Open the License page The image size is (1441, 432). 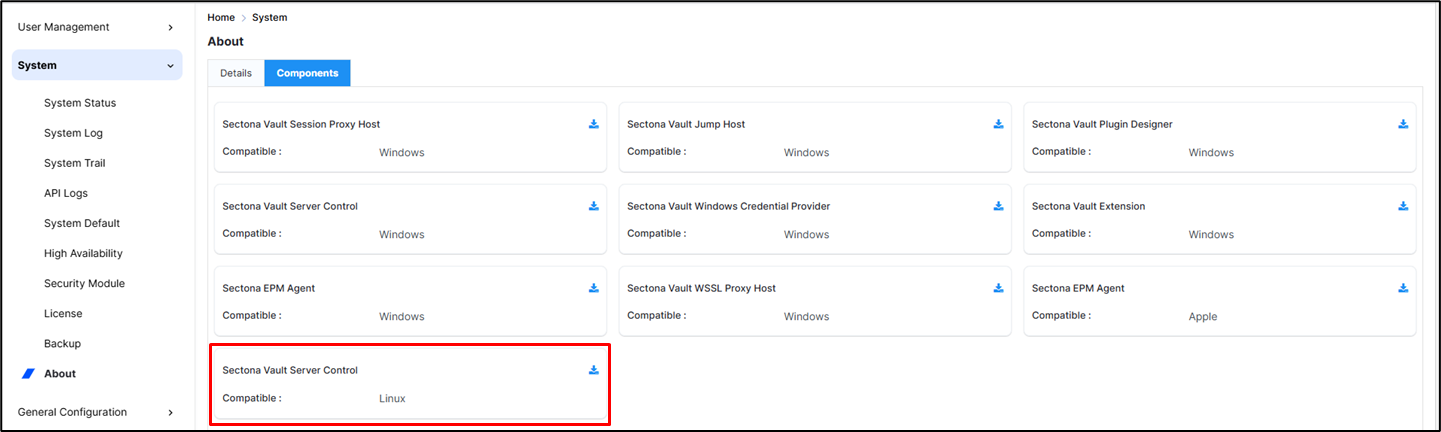pos(63,313)
